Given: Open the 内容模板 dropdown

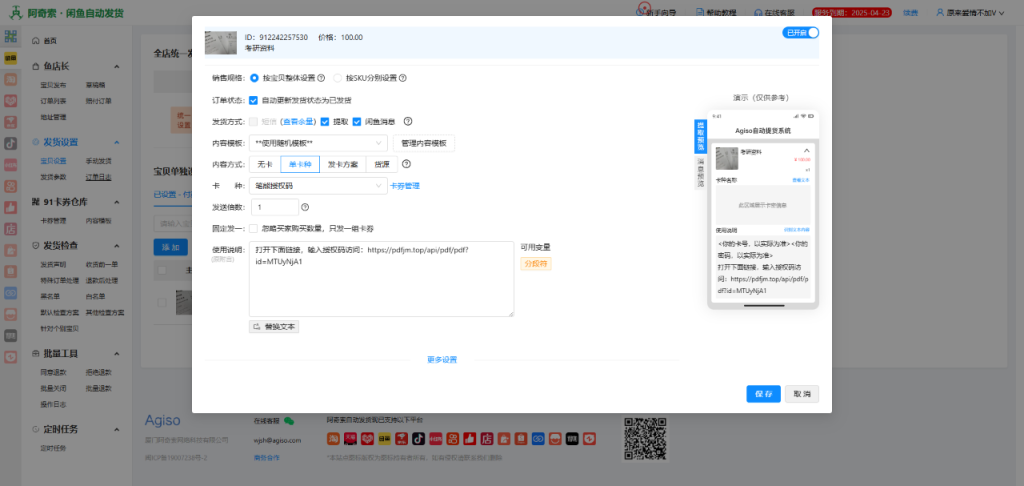Looking at the screenshot, I should (x=318, y=143).
